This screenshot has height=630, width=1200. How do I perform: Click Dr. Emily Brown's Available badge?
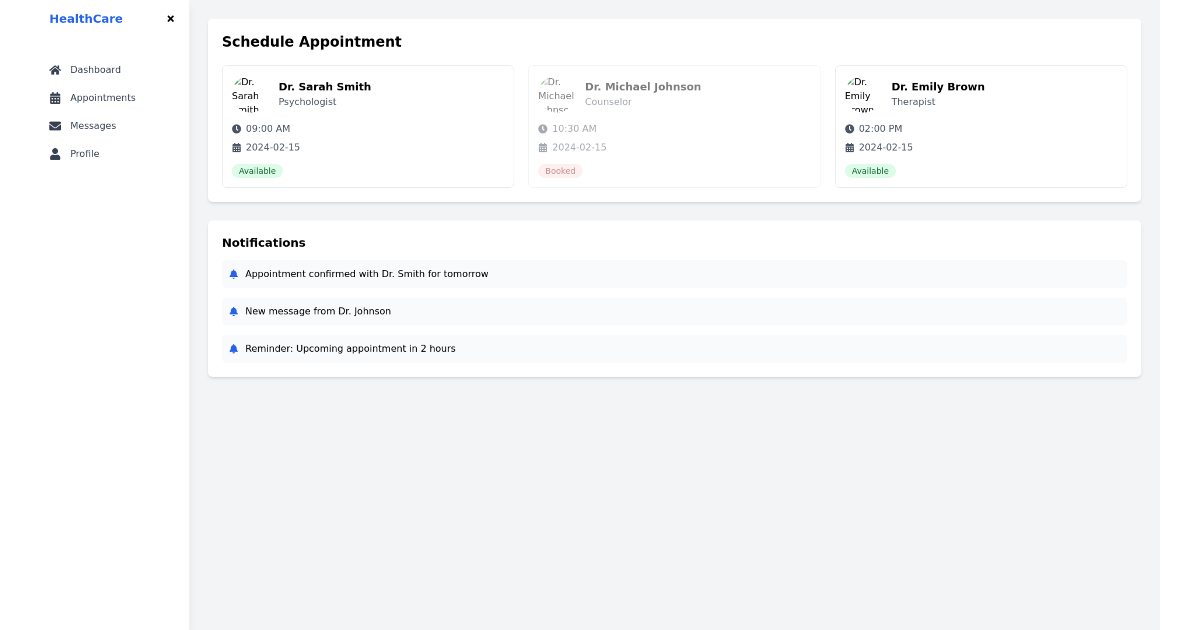click(x=870, y=171)
